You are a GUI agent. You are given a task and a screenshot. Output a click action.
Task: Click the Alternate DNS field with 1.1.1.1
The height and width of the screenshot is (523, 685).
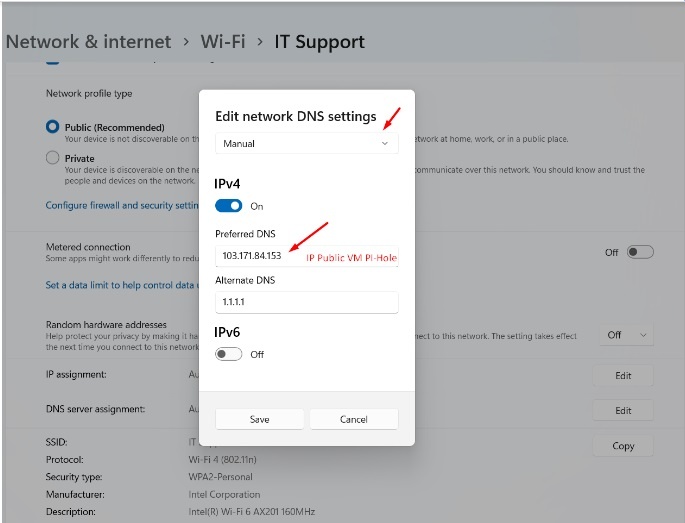[x=306, y=302]
